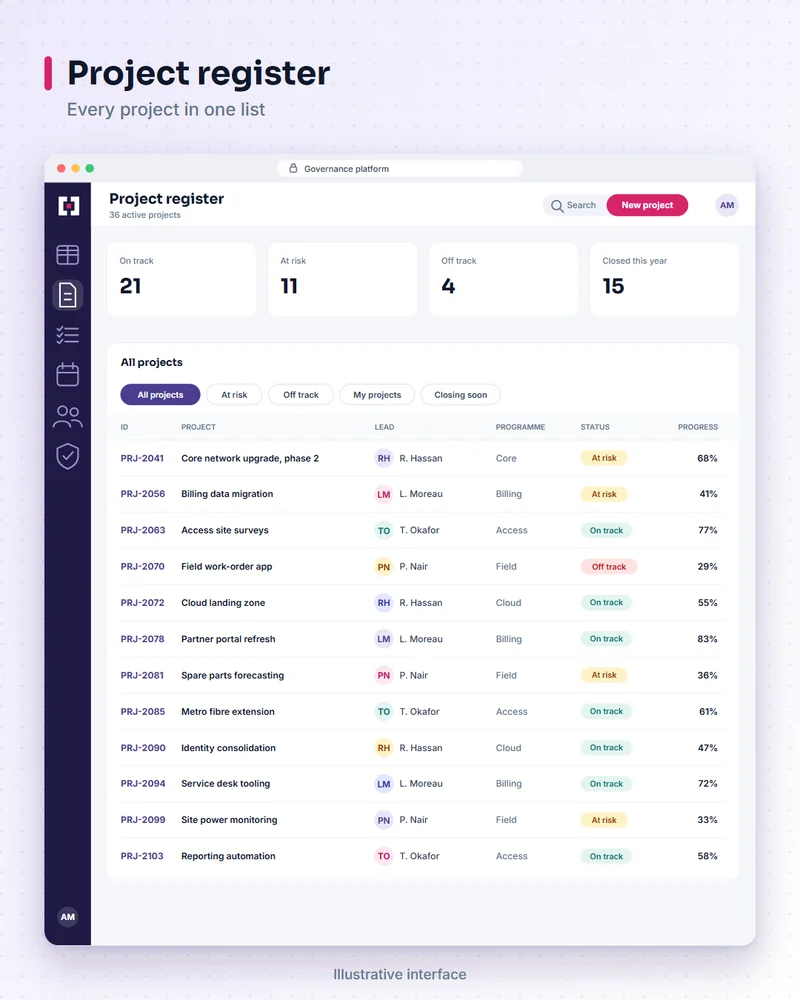Open the table dashboard sidebar icon
Image resolution: width=800 pixels, height=1000 pixels.
(x=68, y=255)
